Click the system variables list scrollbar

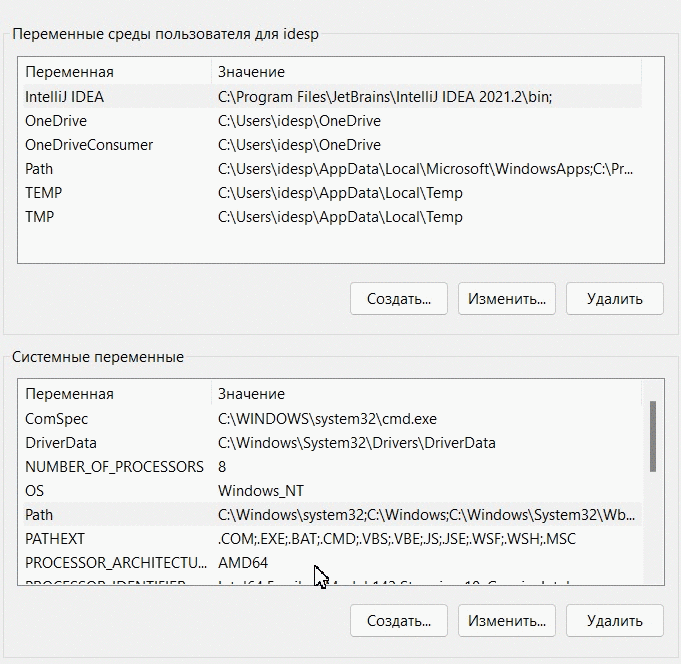point(652,436)
